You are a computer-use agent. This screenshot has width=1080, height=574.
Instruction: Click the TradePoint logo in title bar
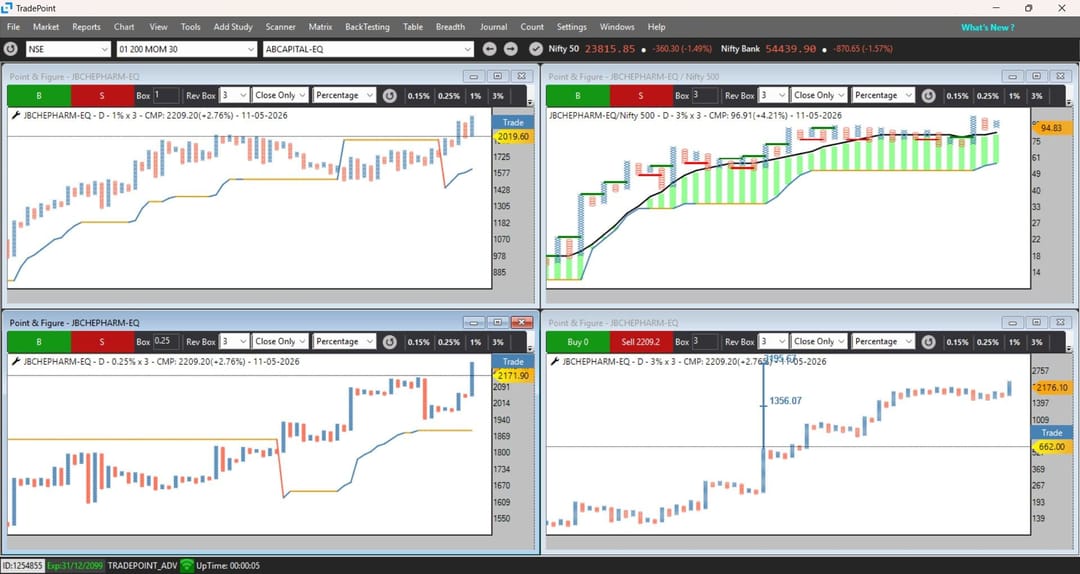click(x=7, y=8)
